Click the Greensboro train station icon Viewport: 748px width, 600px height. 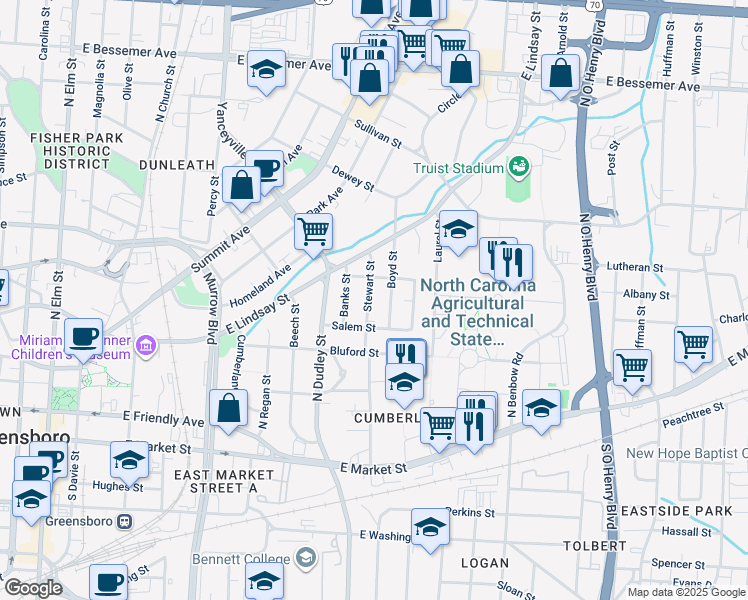(125, 521)
